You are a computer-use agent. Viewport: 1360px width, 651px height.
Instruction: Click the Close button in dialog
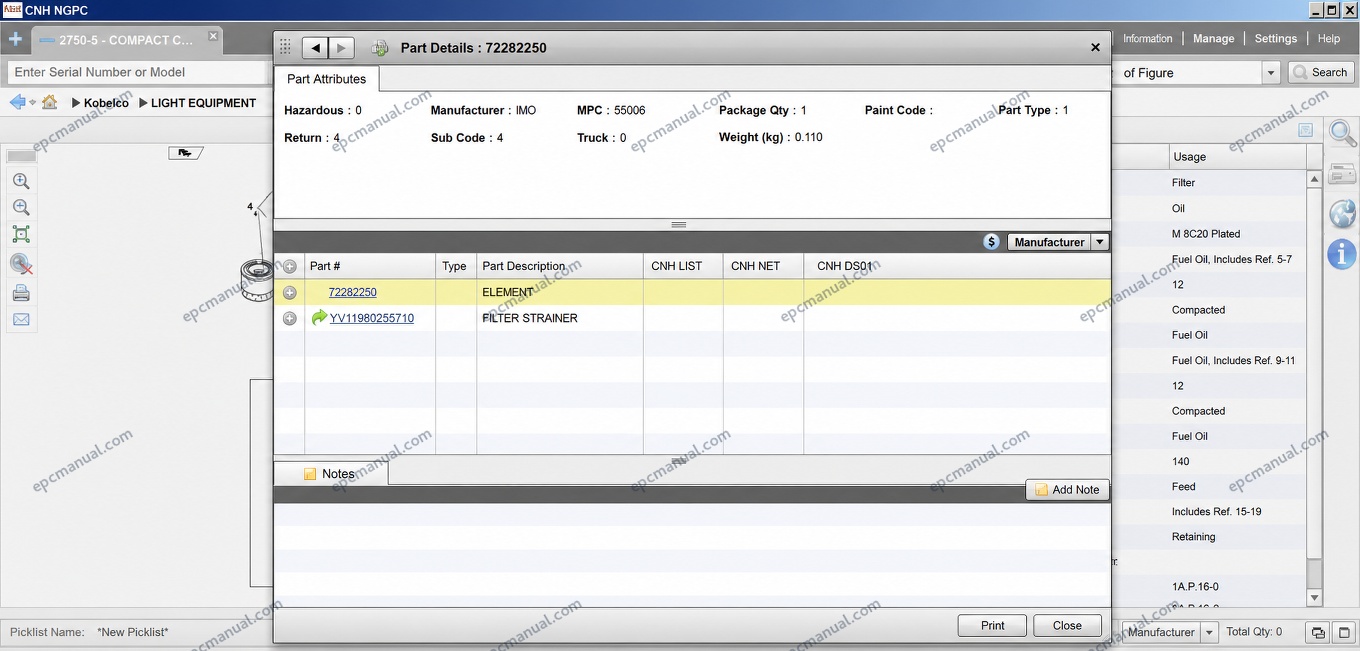pos(1067,625)
